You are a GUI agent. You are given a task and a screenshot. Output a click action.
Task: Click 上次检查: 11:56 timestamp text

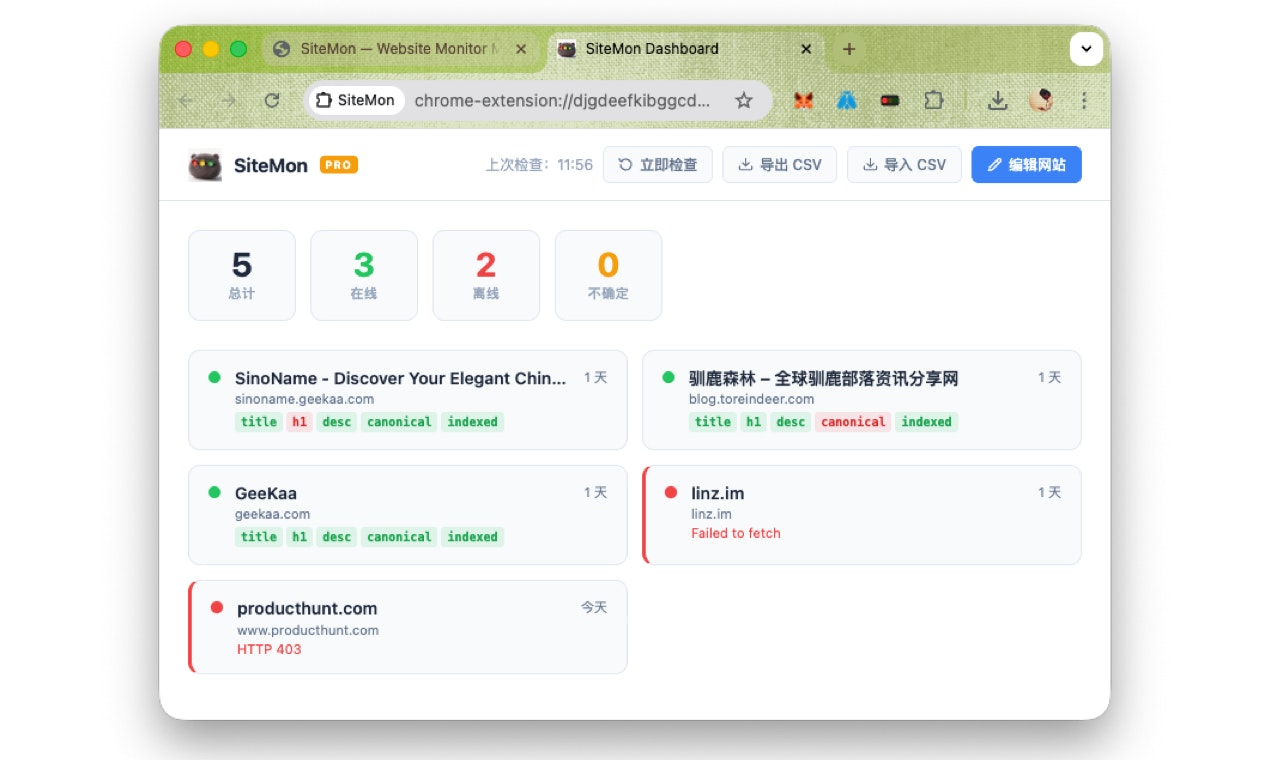point(539,165)
